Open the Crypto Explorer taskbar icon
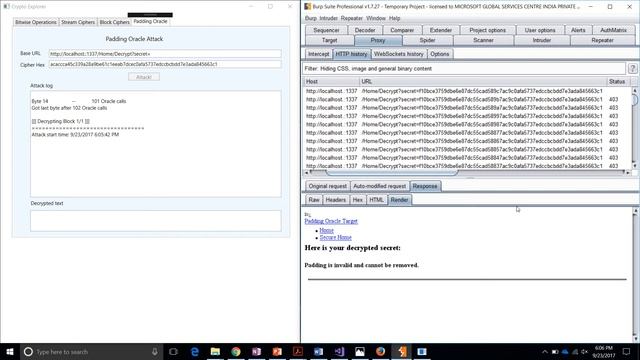Viewport: 640px width, 360px height. pos(422,351)
